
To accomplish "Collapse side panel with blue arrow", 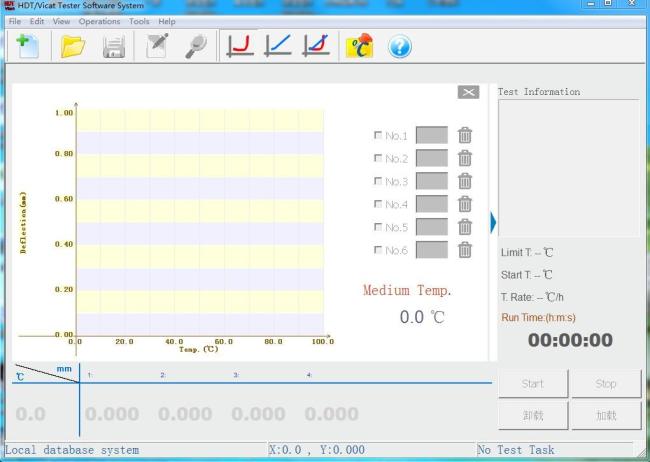I will pos(493,221).
